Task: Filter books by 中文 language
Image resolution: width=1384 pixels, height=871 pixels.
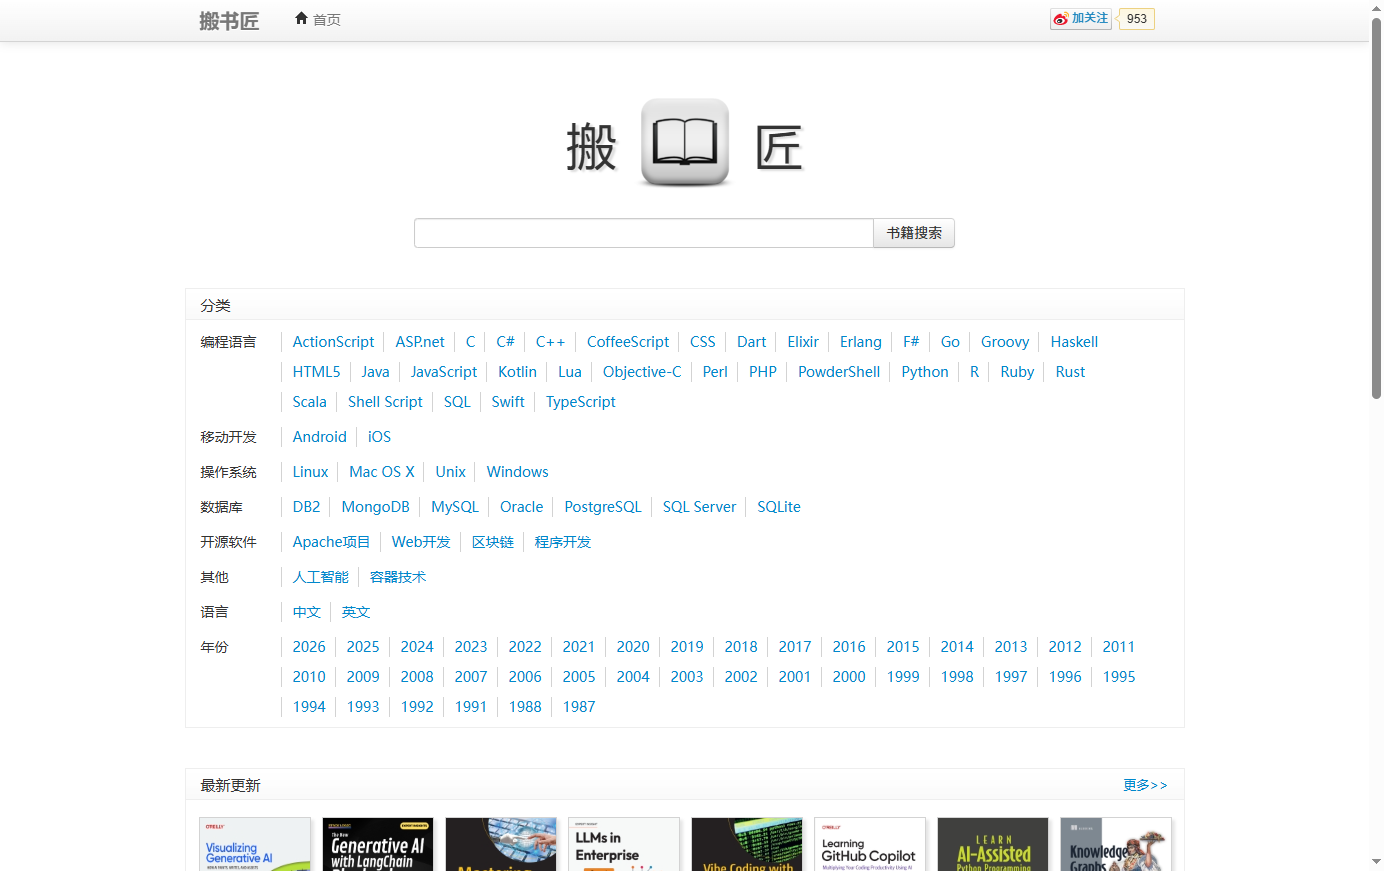Action: coord(307,612)
